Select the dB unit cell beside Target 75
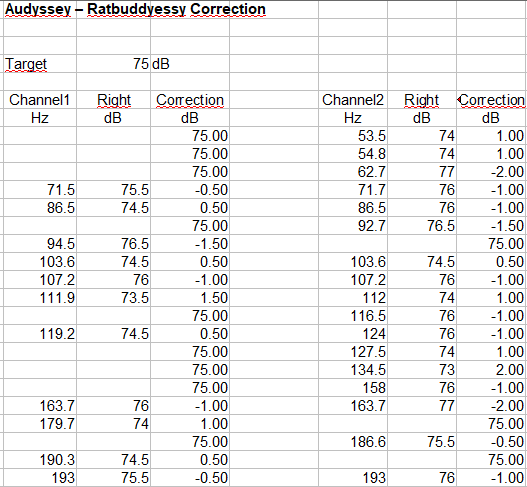This screenshot has height=487, width=527. [190, 64]
